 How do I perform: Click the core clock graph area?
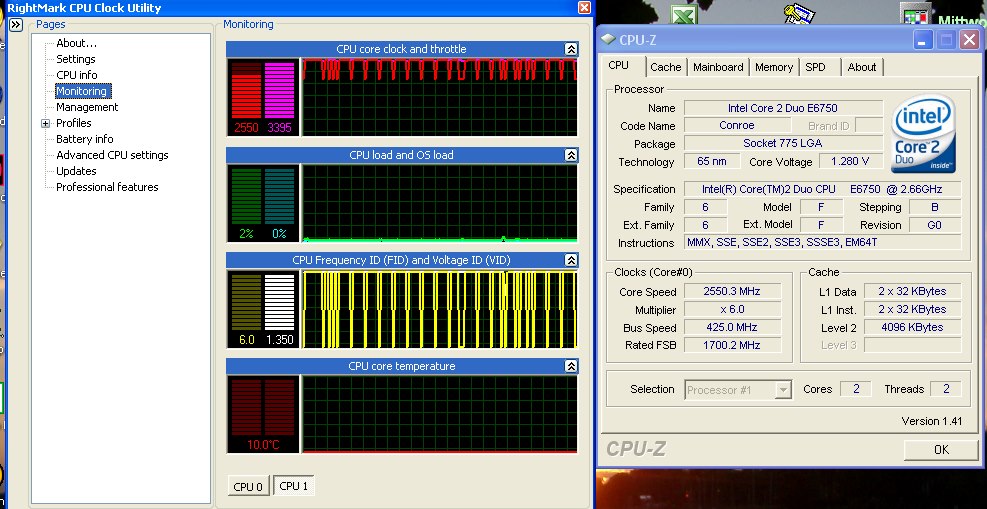point(439,97)
